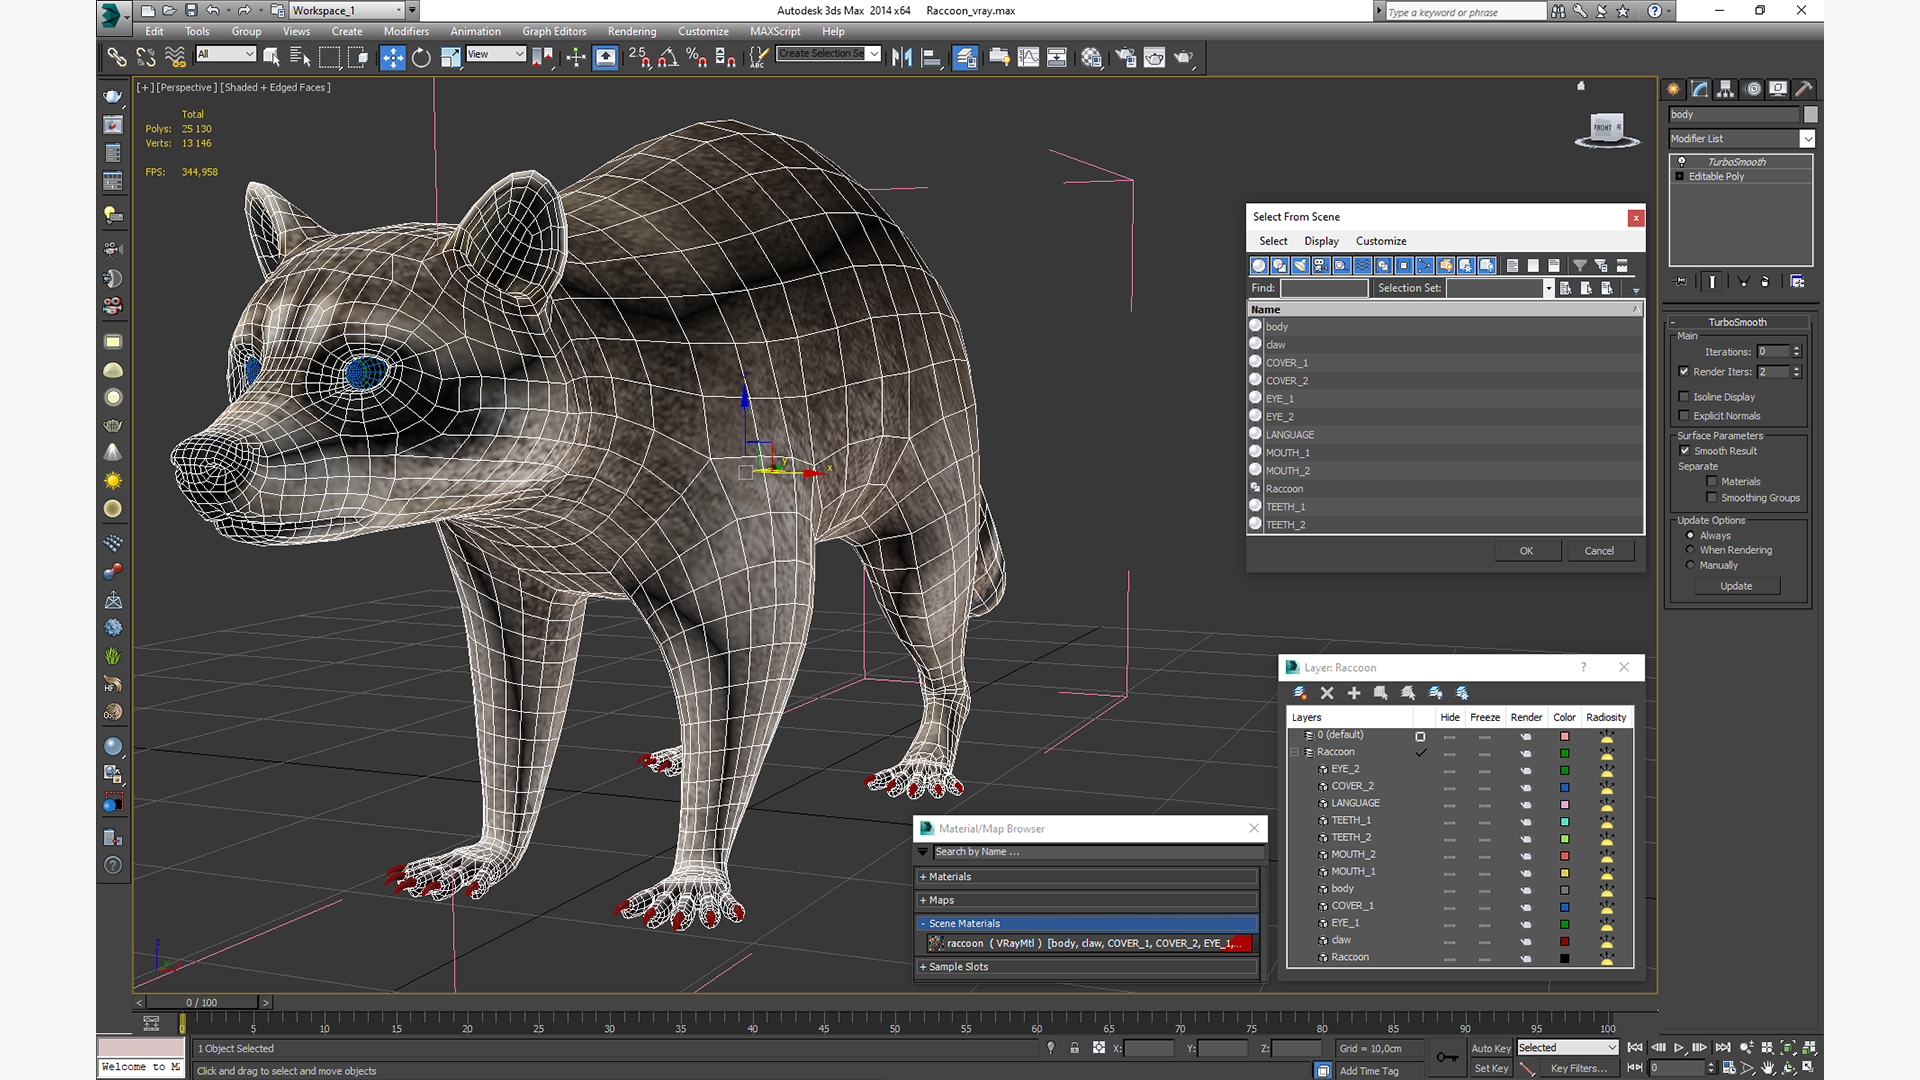Open Curve Editor from main toolbar
The image size is (1920, 1080).
[1028, 57]
